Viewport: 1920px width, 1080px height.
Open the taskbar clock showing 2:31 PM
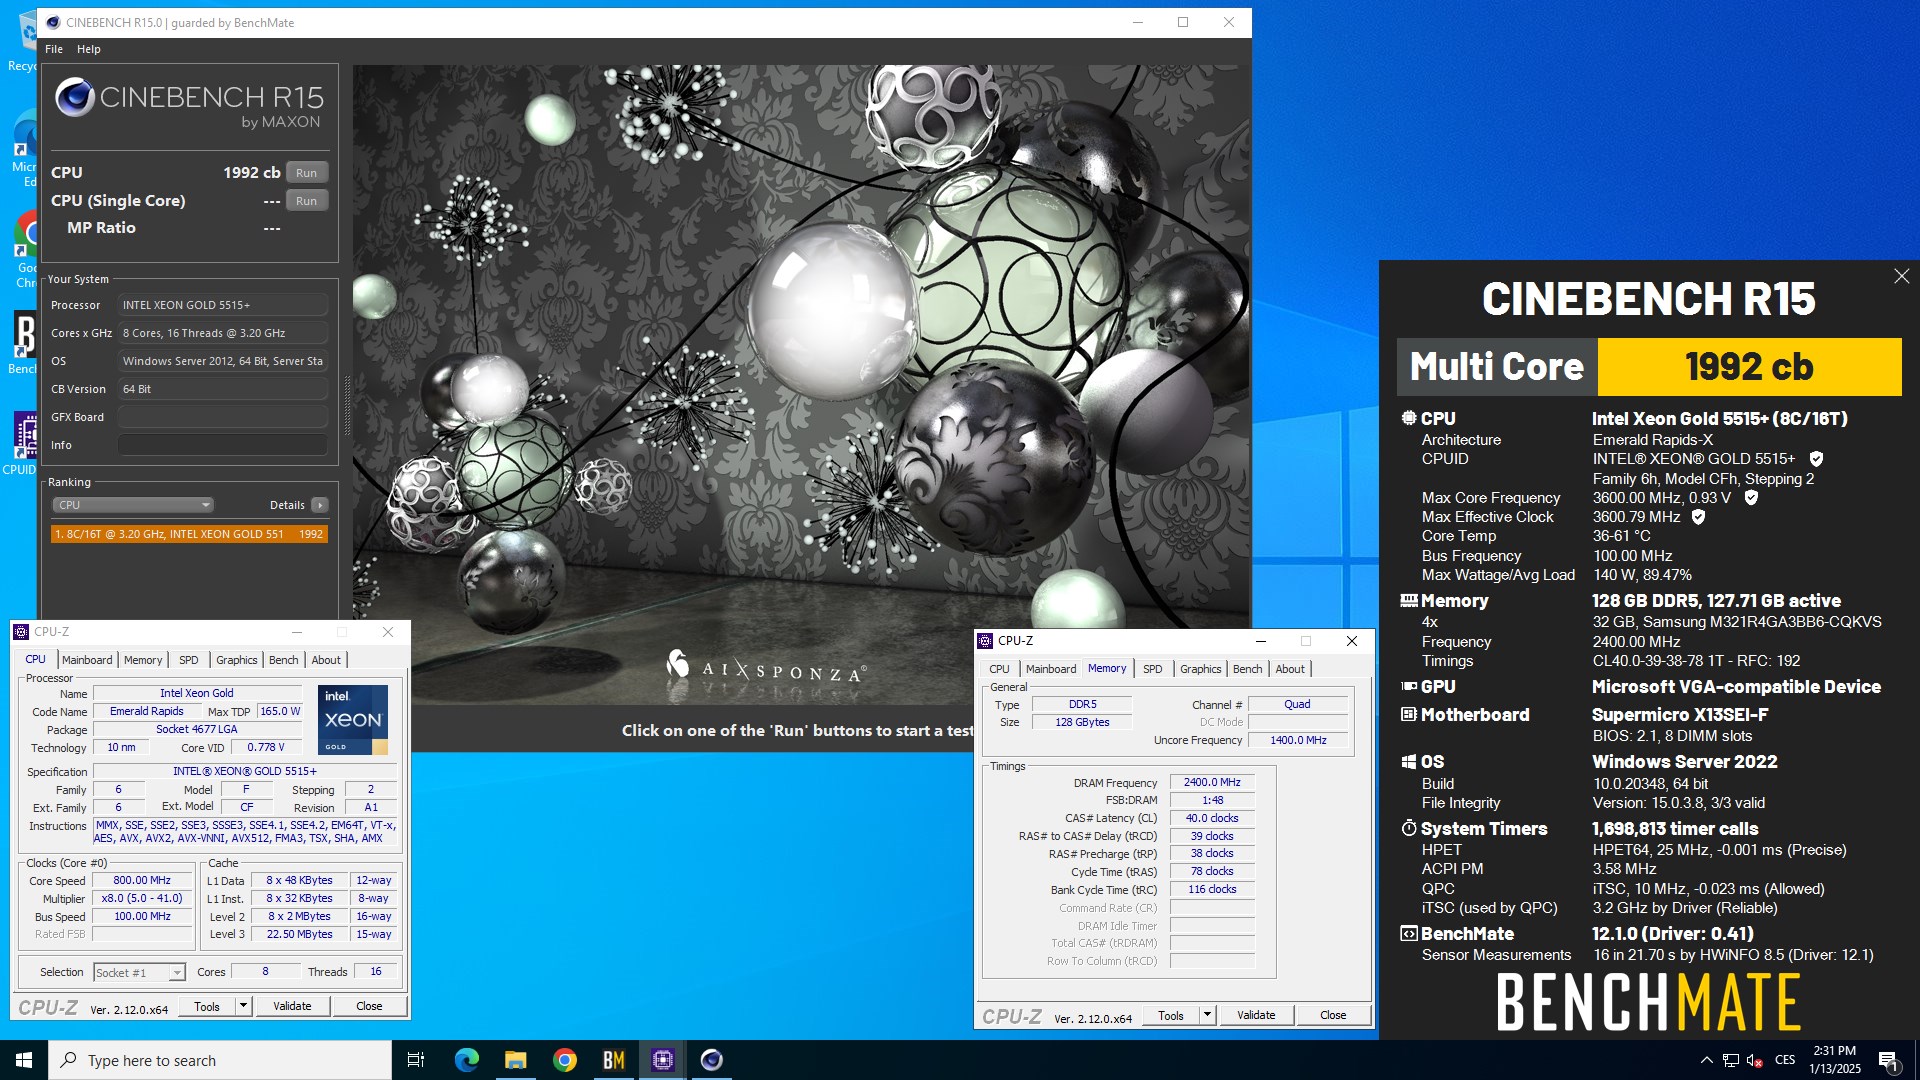[x=1834, y=1060]
